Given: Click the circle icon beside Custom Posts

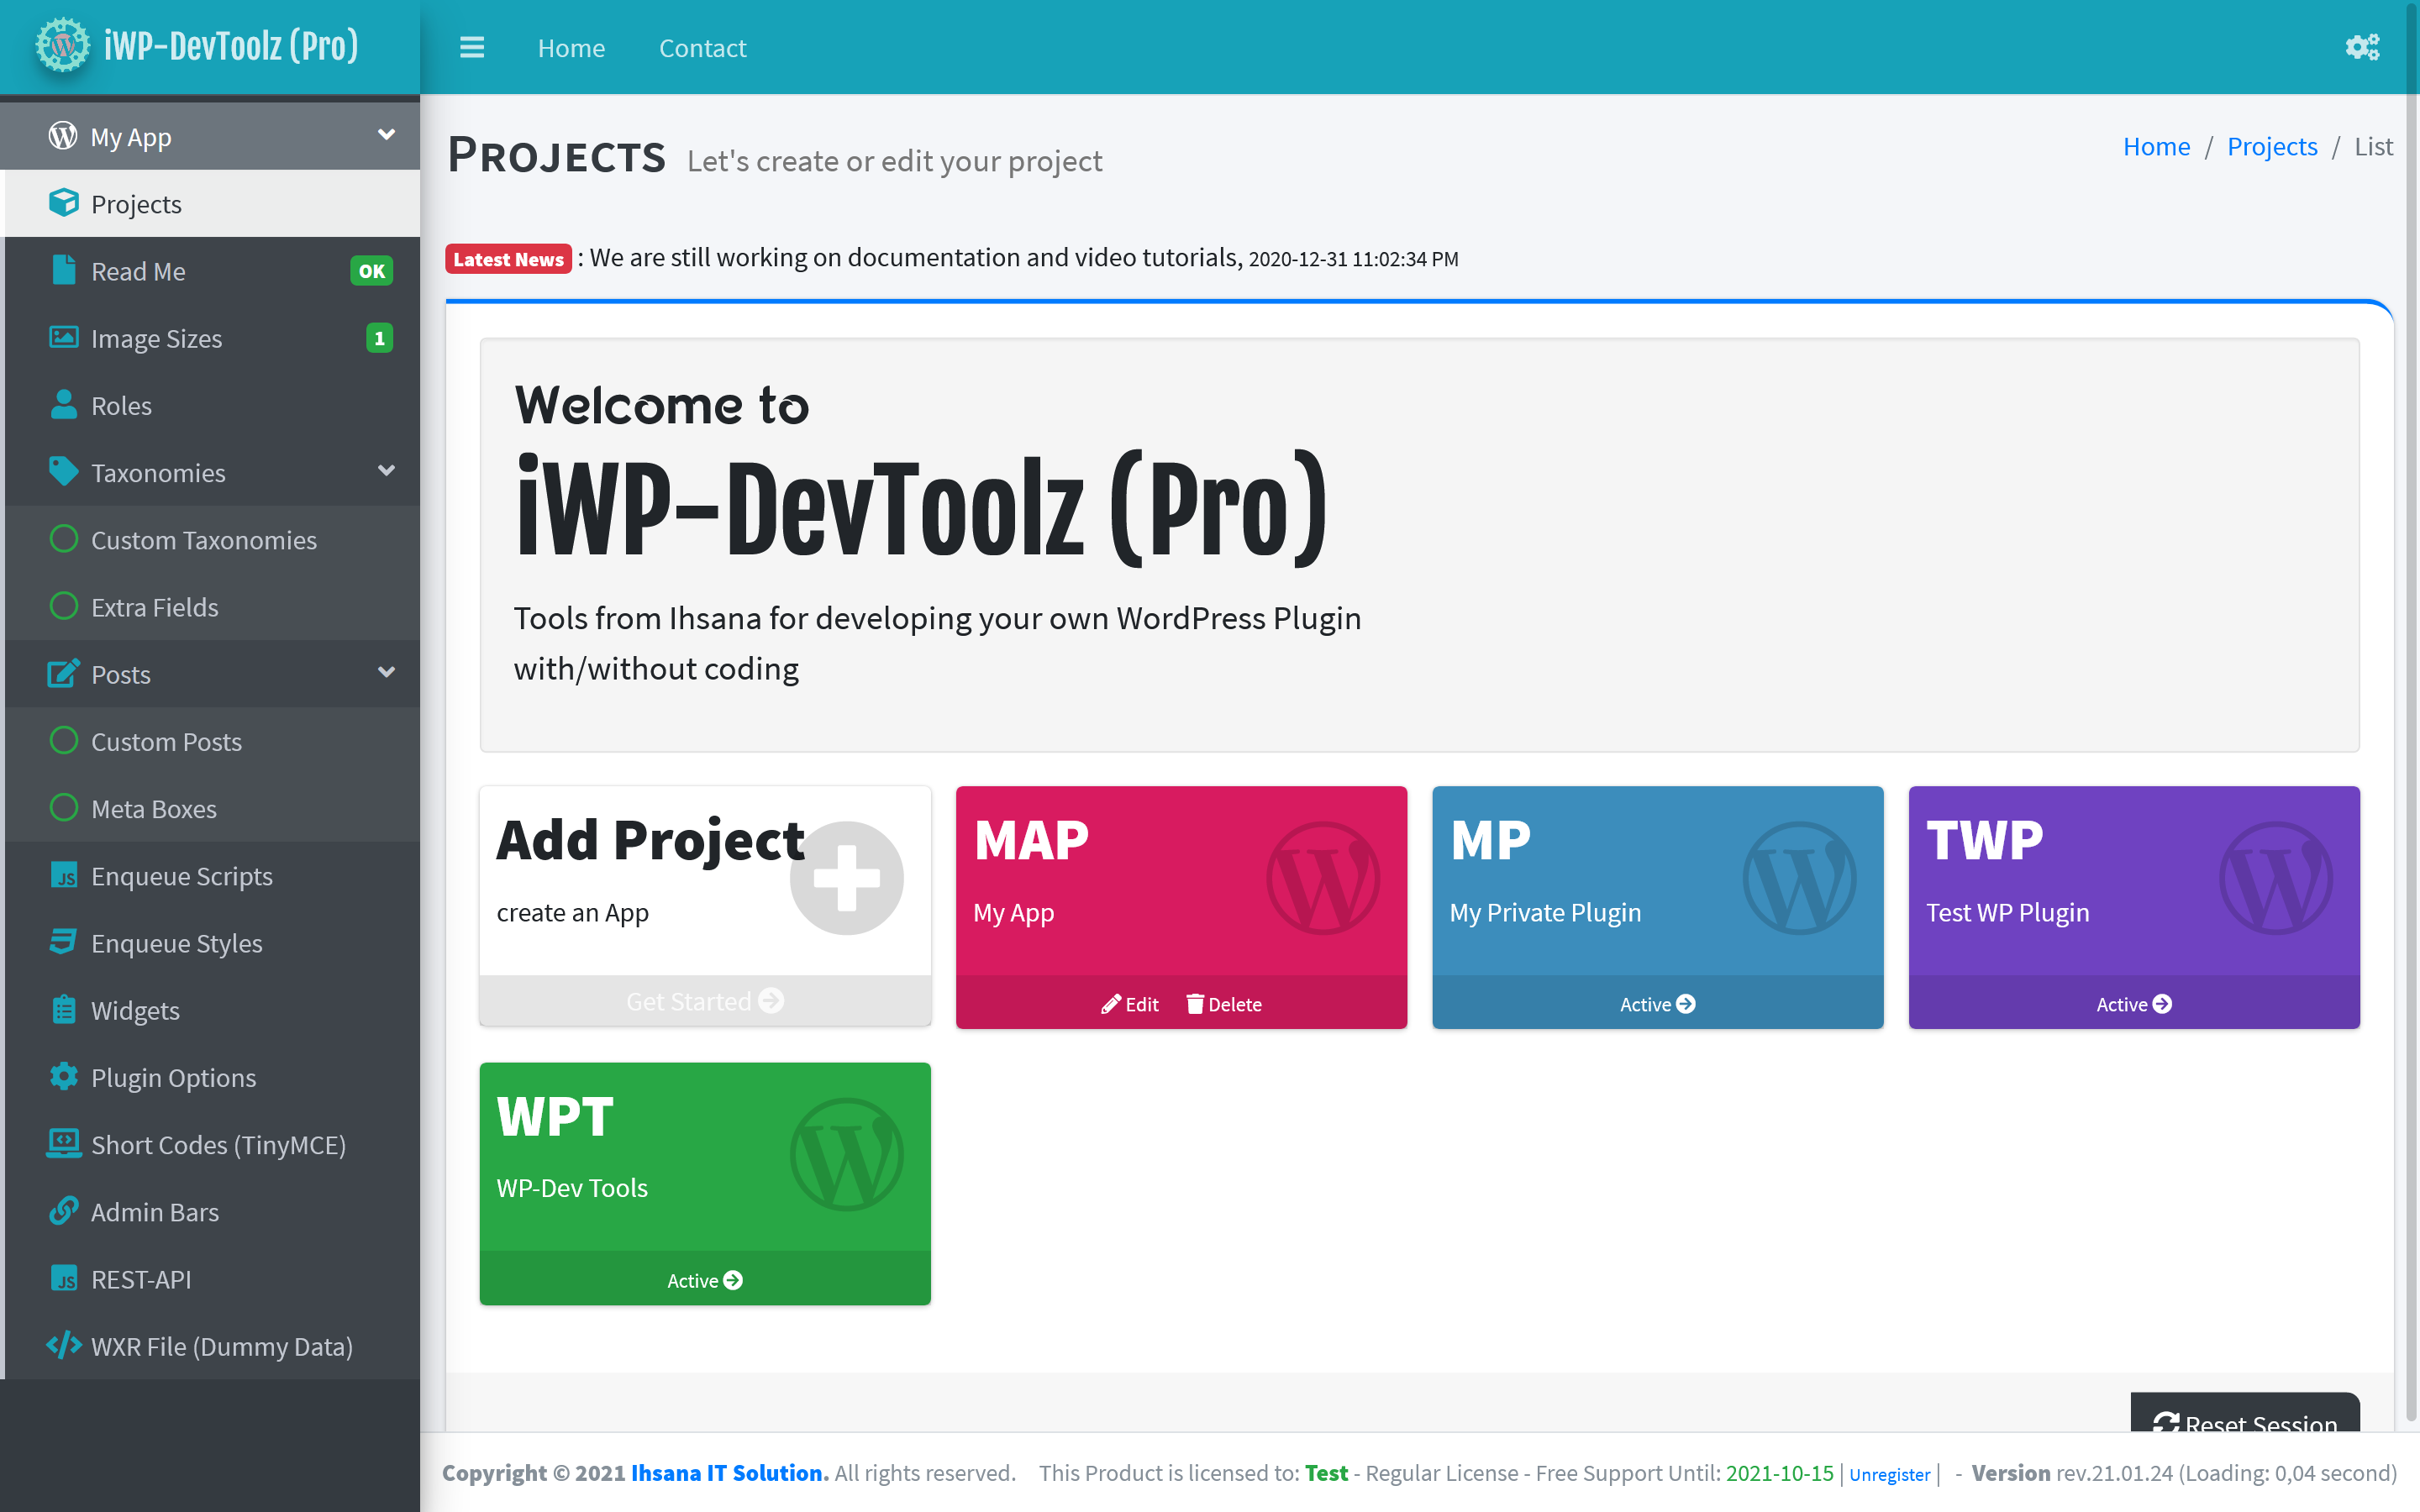Looking at the screenshot, I should pos(63,740).
